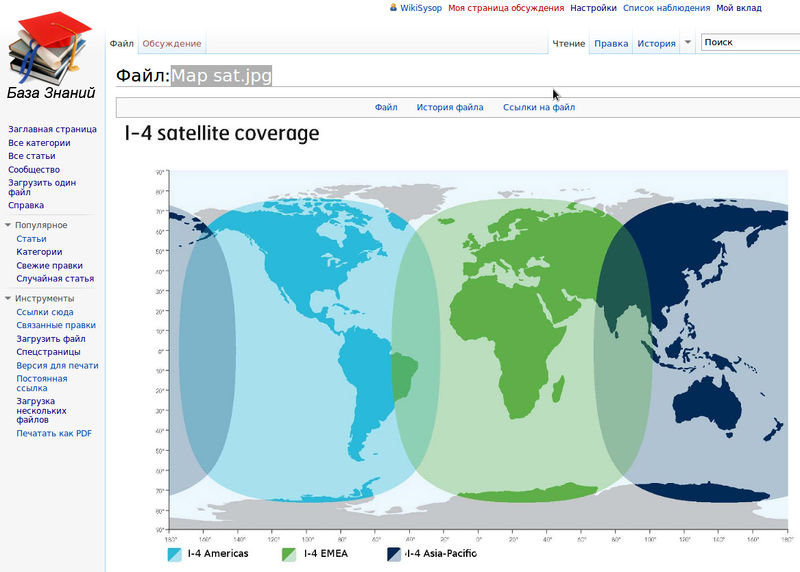Open the WikiSysop user page
This screenshot has width=800, height=572.
click(x=421, y=8)
